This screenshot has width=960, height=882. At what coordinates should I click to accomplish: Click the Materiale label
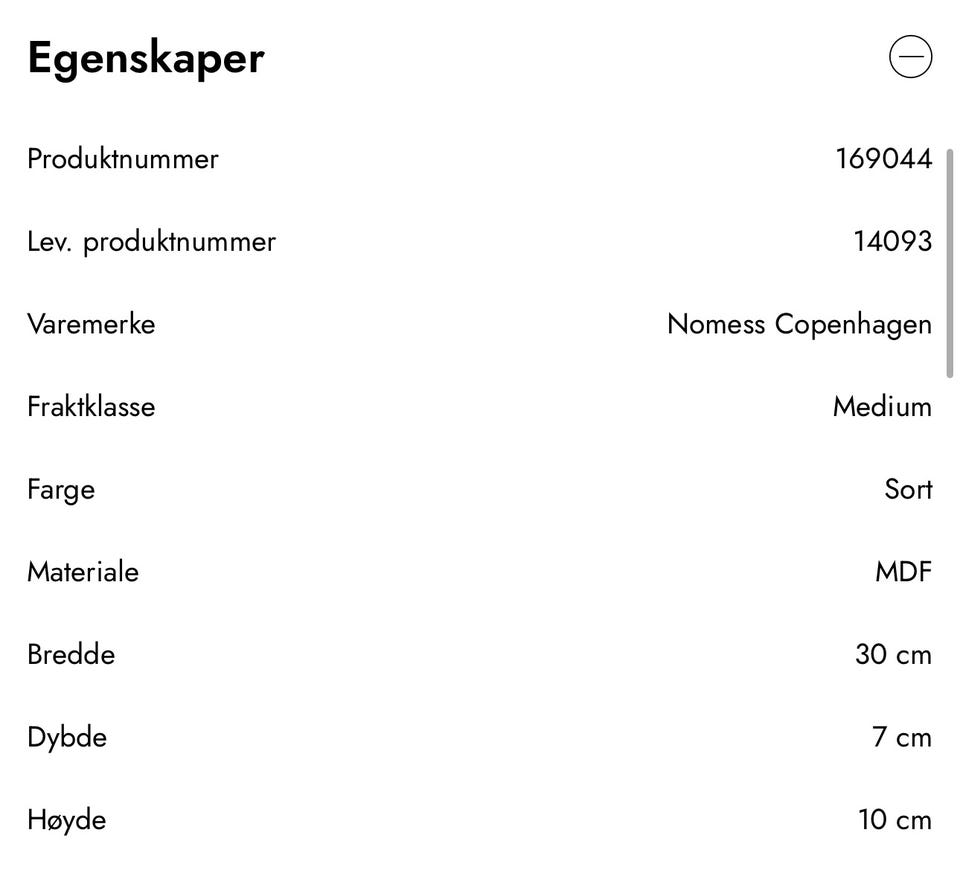click(83, 572)
